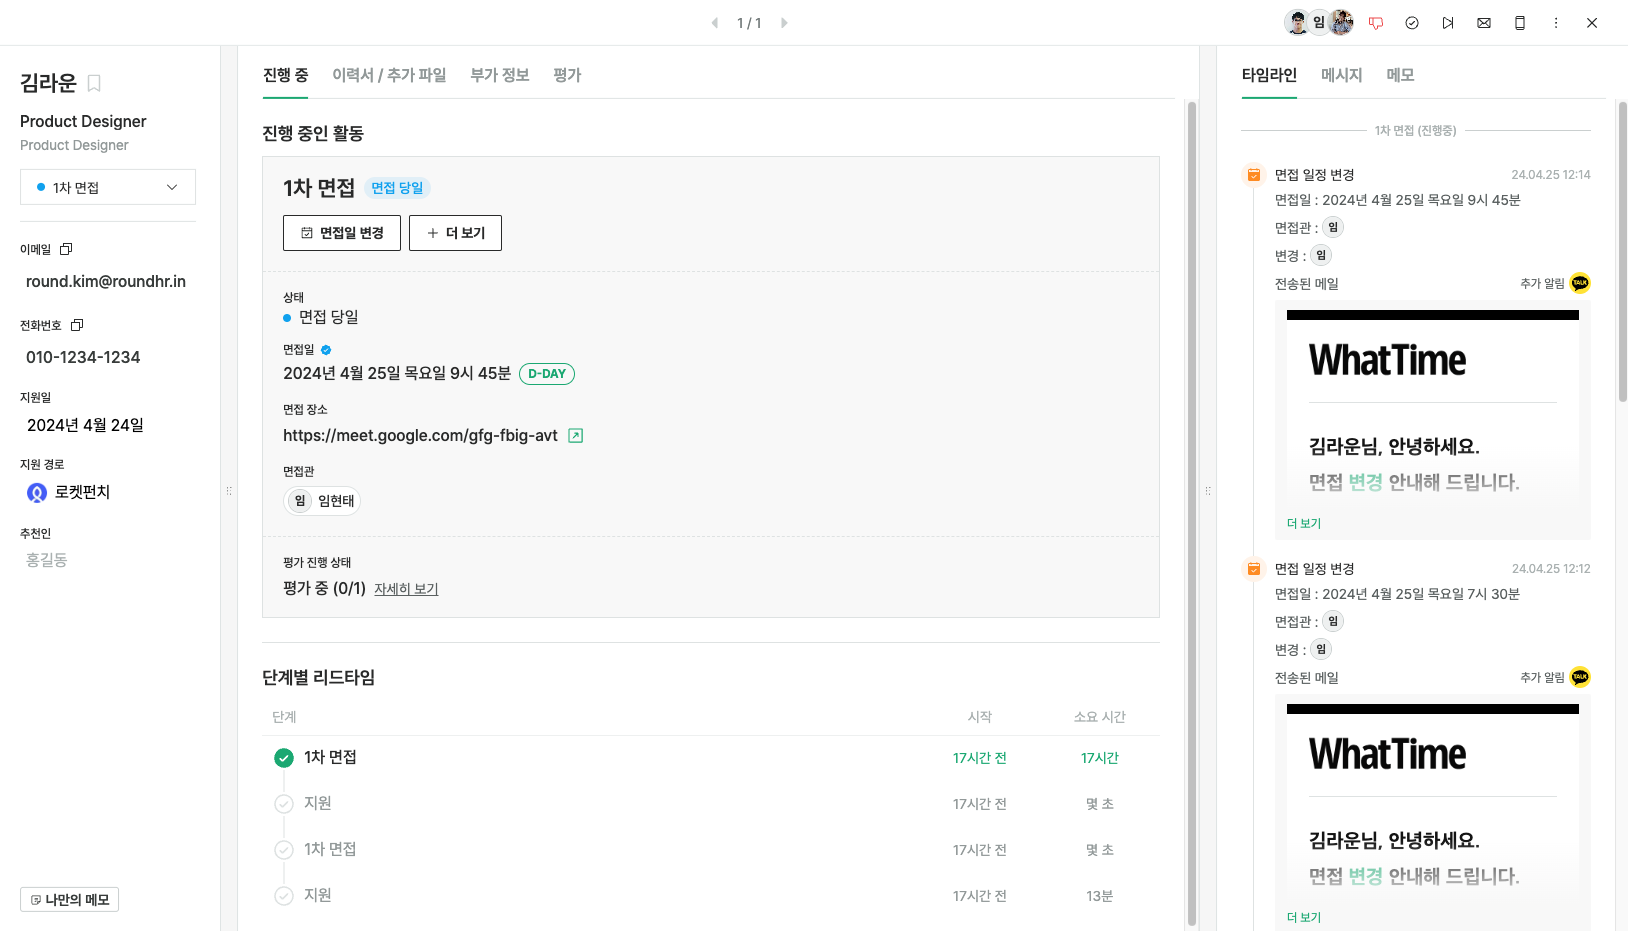Click the mobile phone icon in header
Viewport: 1628px width, 931px height.
(1520, 23)
